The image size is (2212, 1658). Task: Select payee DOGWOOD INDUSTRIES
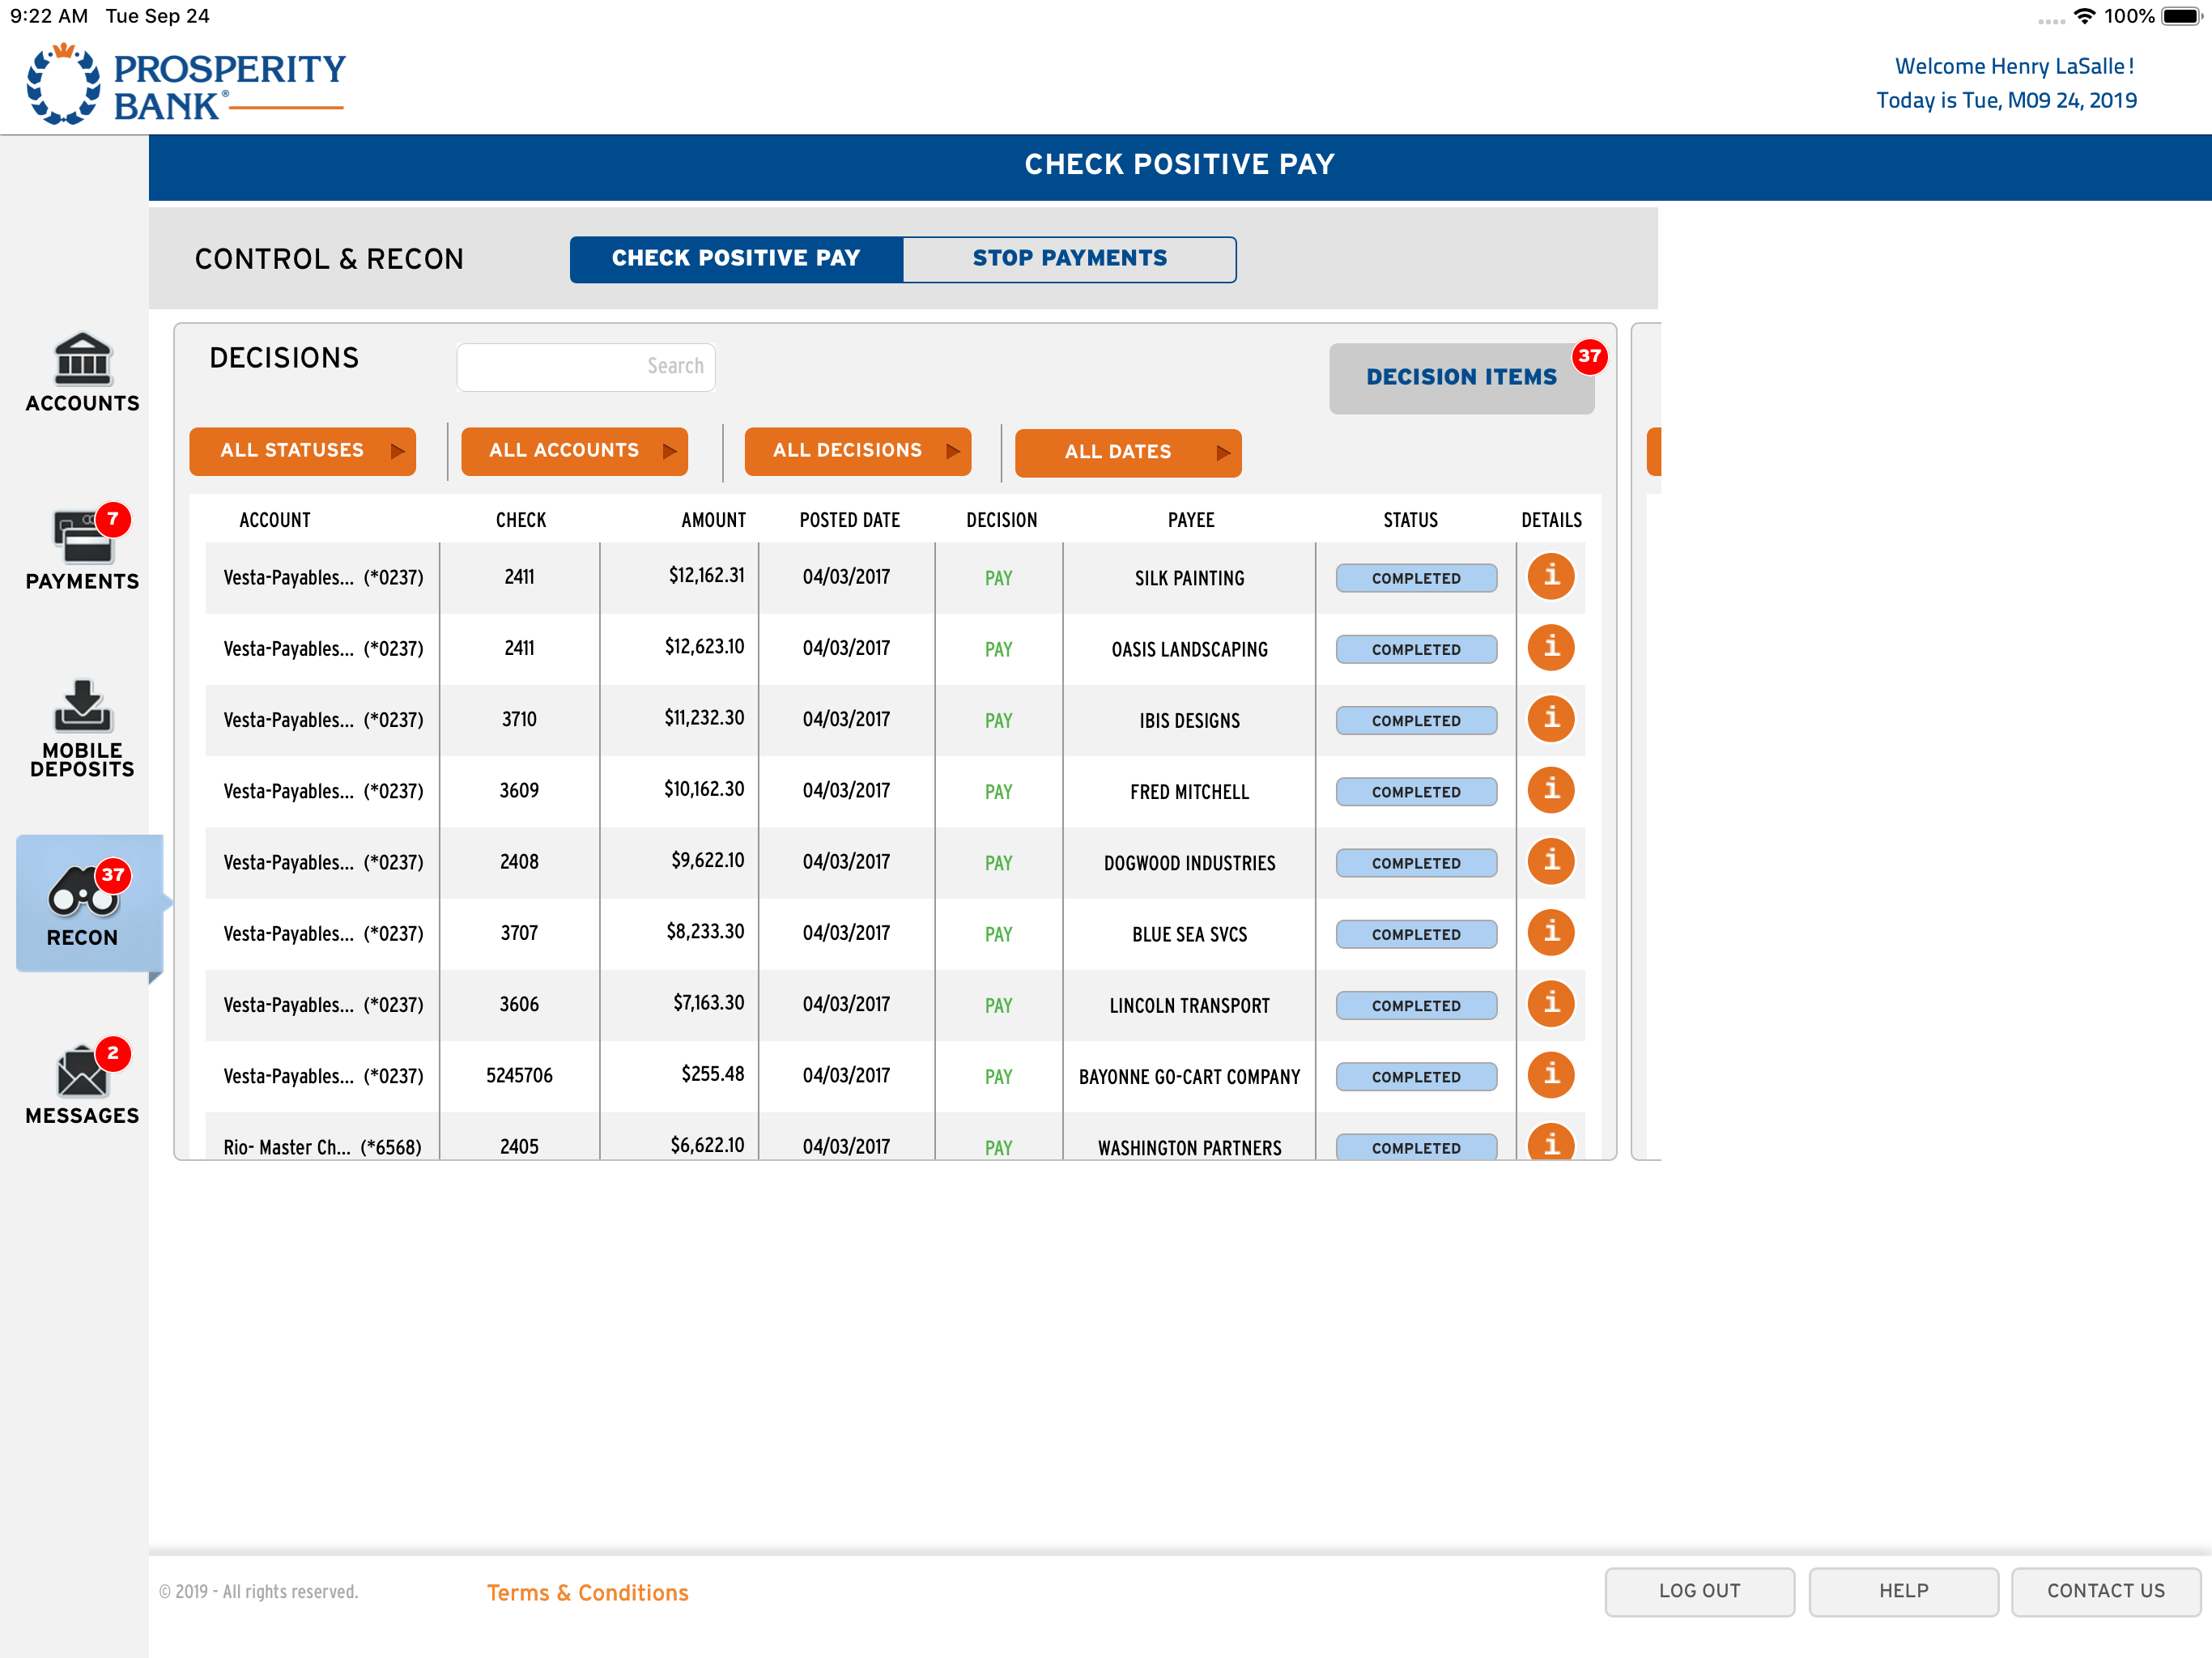tap(1190, 863)
